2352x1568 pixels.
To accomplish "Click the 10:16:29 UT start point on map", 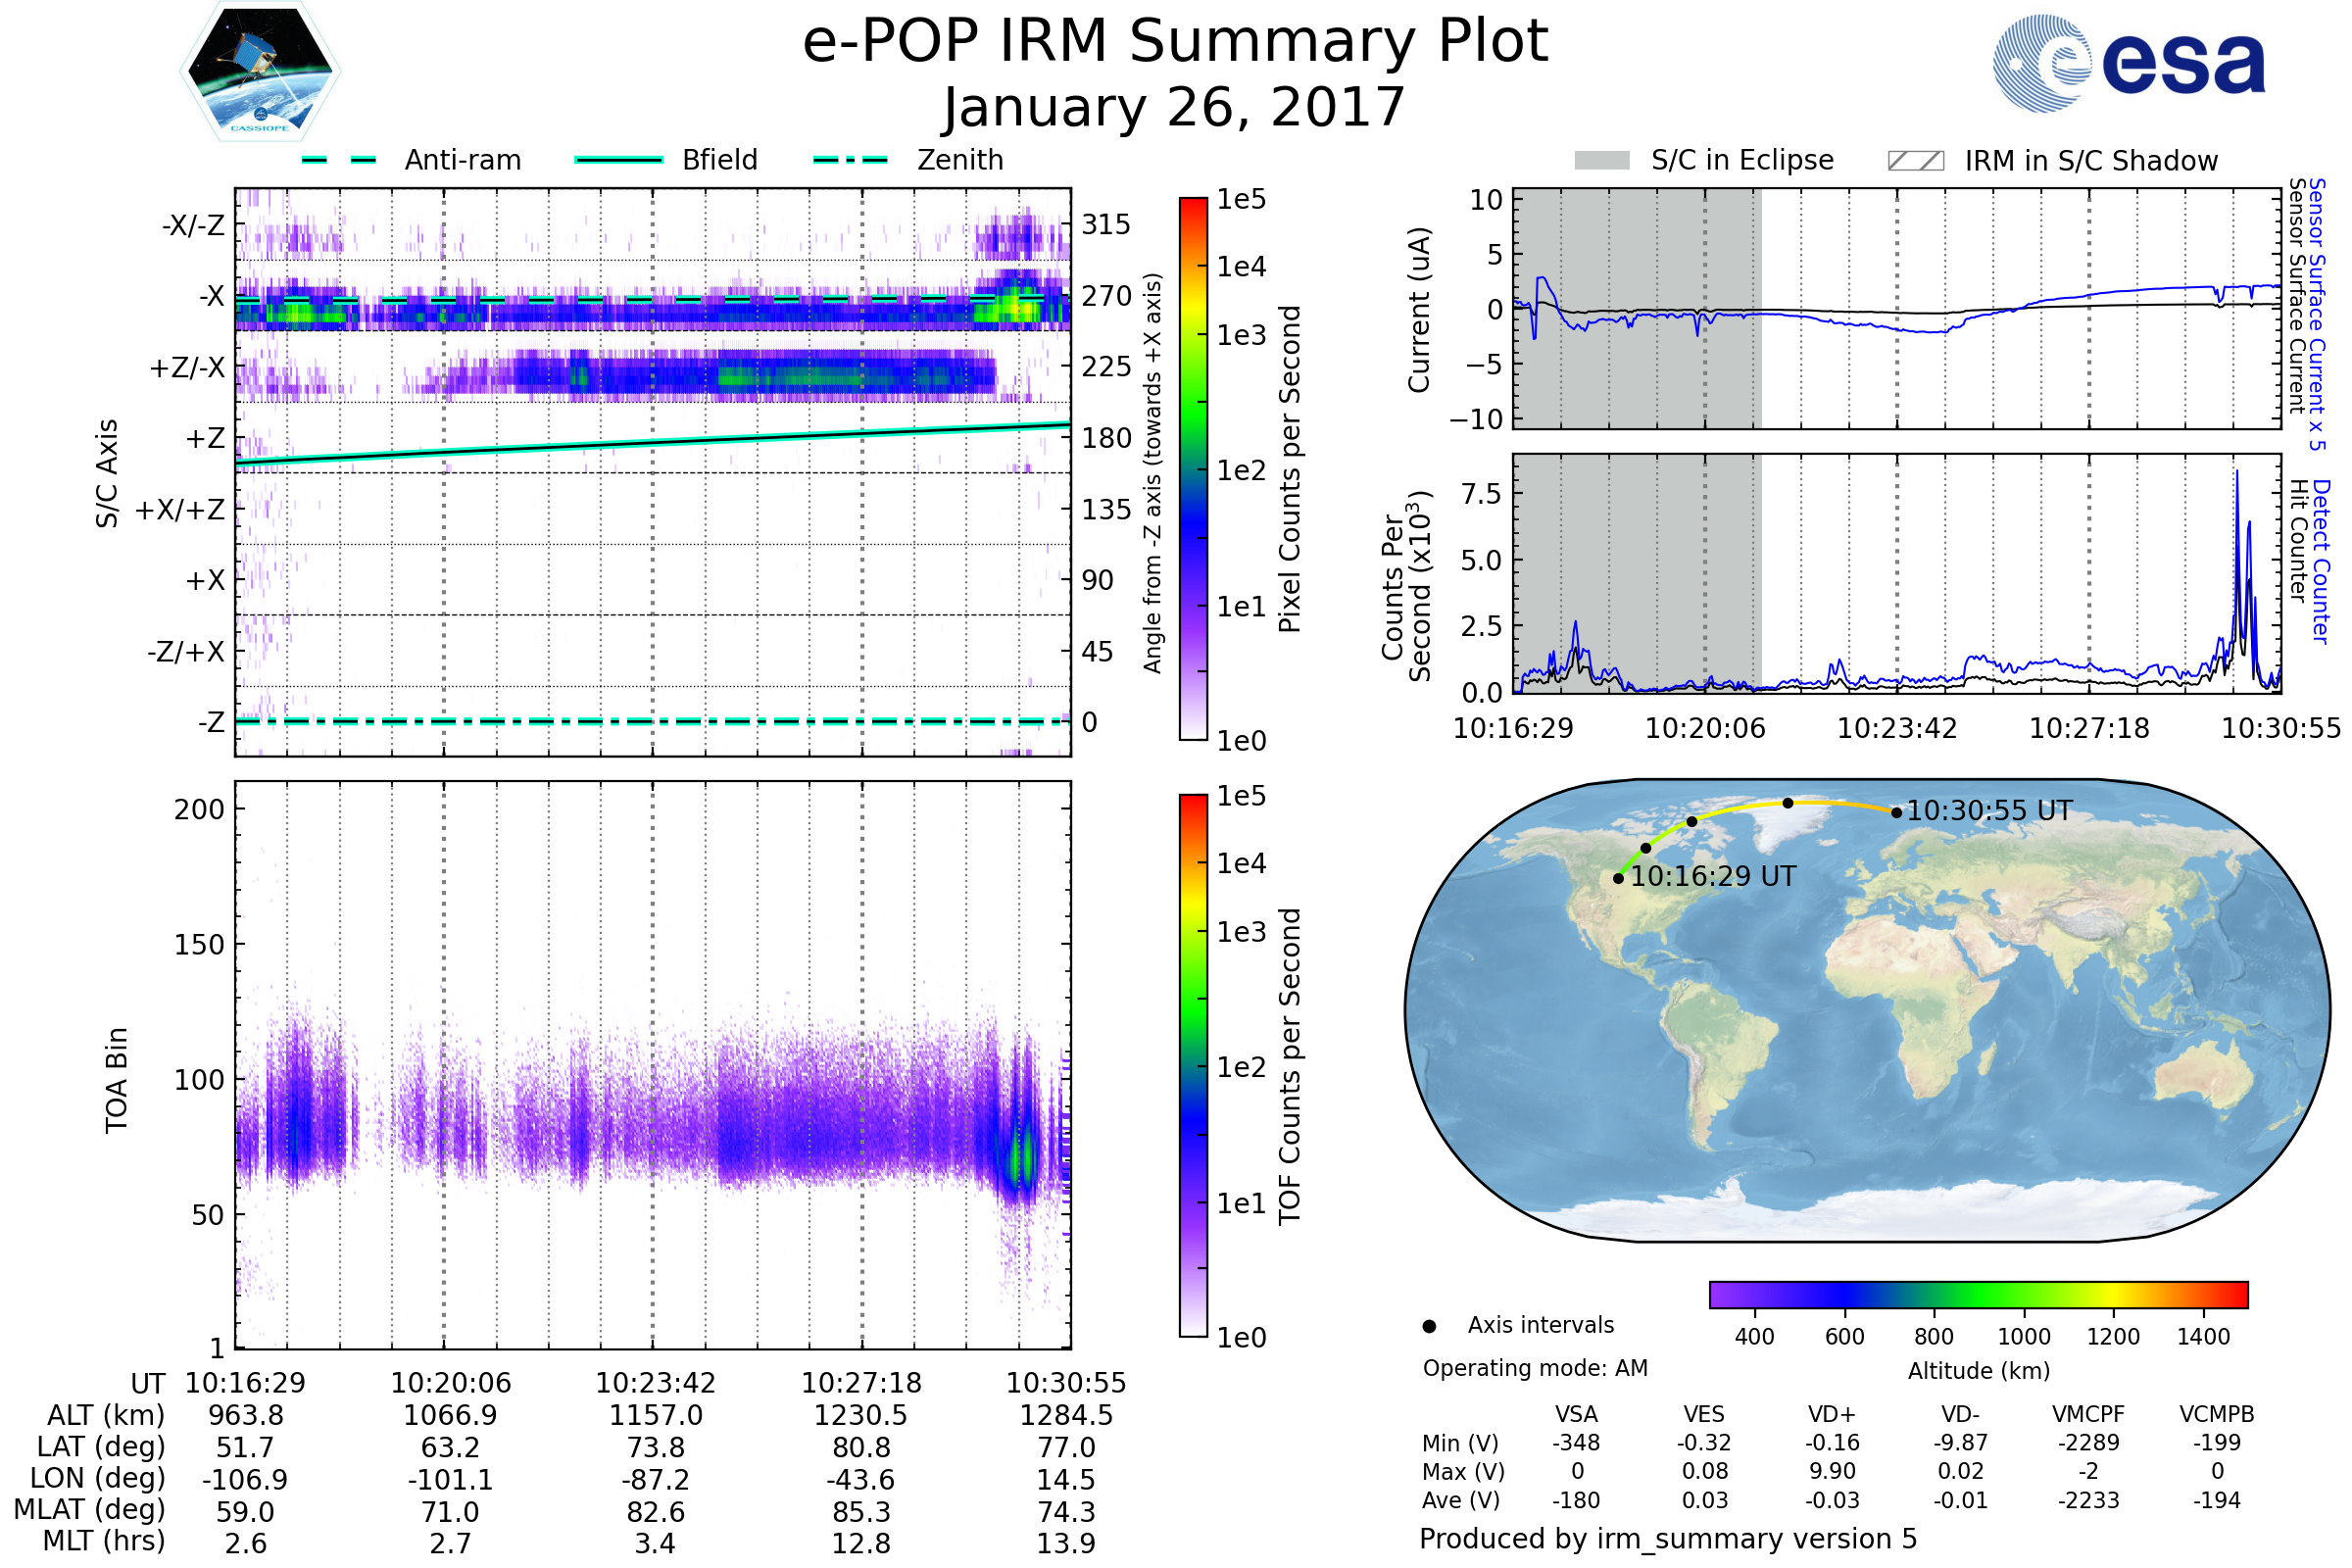I will (x=1618, y=879).
